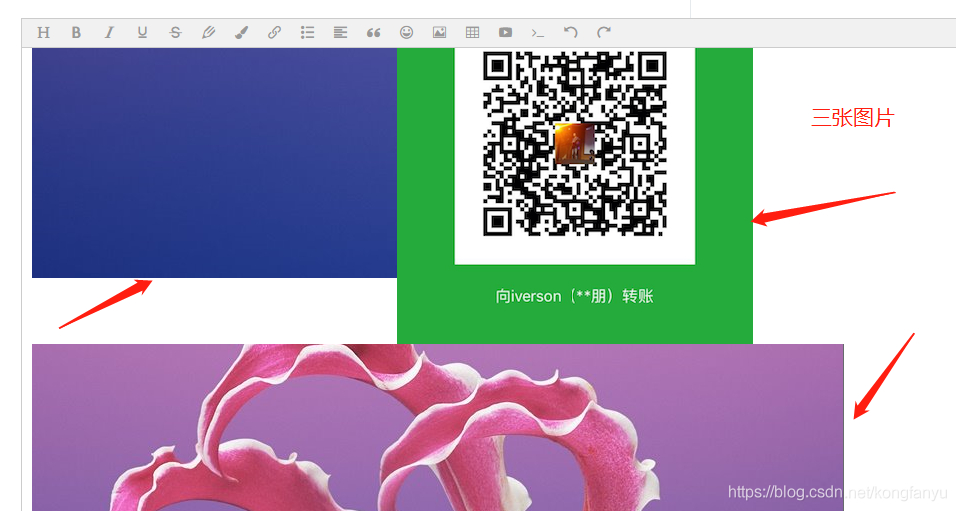Open the emoji picker

[406, 32]
